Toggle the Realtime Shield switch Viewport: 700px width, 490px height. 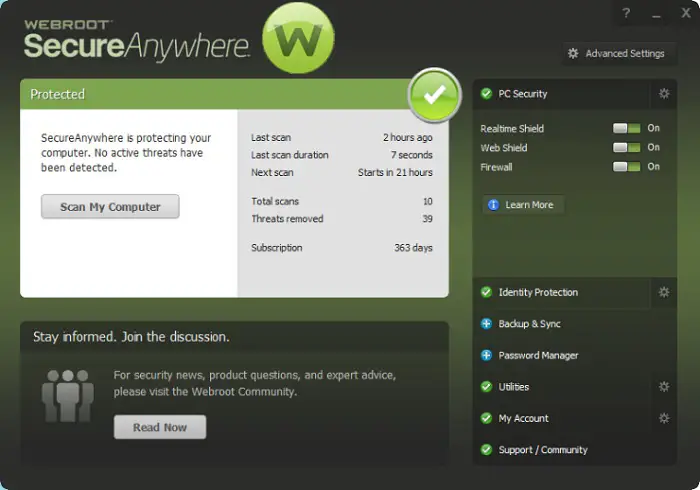[x=626, y=129]
